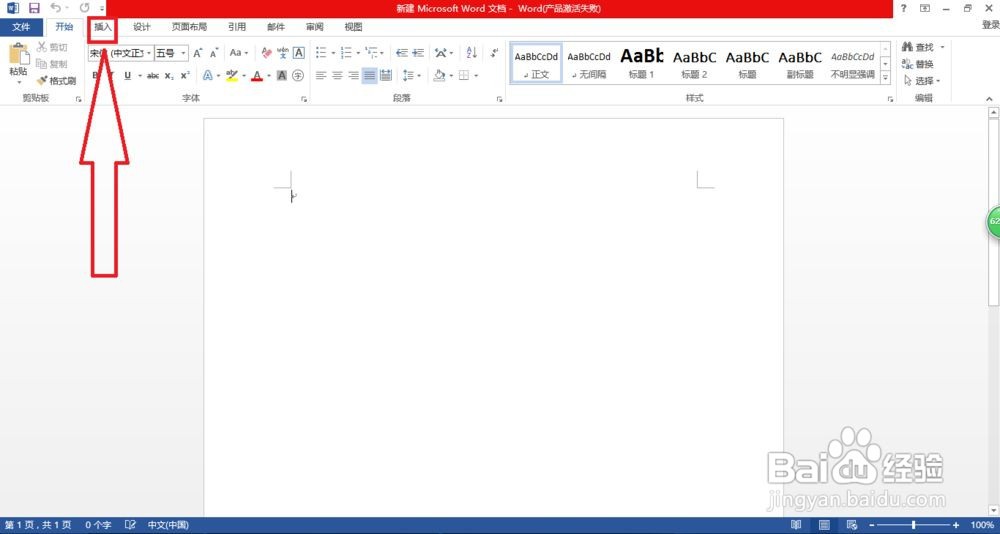Click the Shading paint bucket icon
Screen dimensions: 1000x534
(x=439, y=75)
